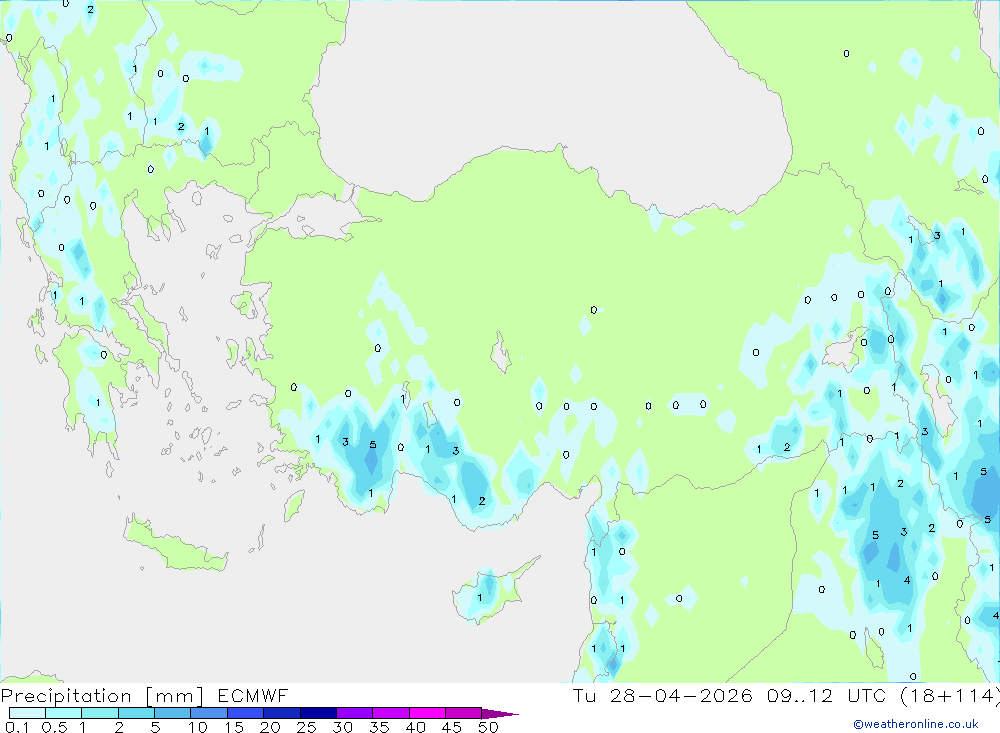Click the '09..12 UTC' time range text
The height and width of the screenshot is (733, 1000).
pyautogui.click(x=827, y=695)
